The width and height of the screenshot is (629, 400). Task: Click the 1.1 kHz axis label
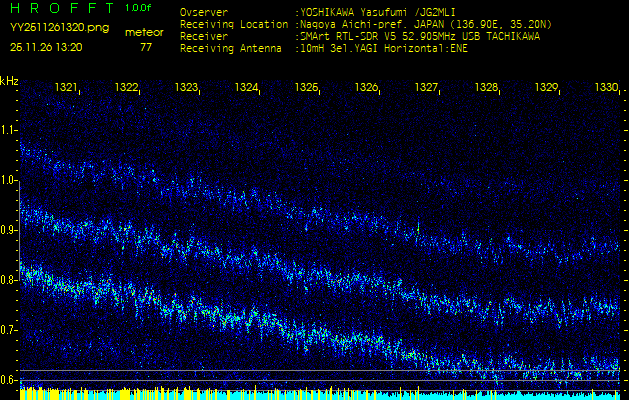point(9,130)
